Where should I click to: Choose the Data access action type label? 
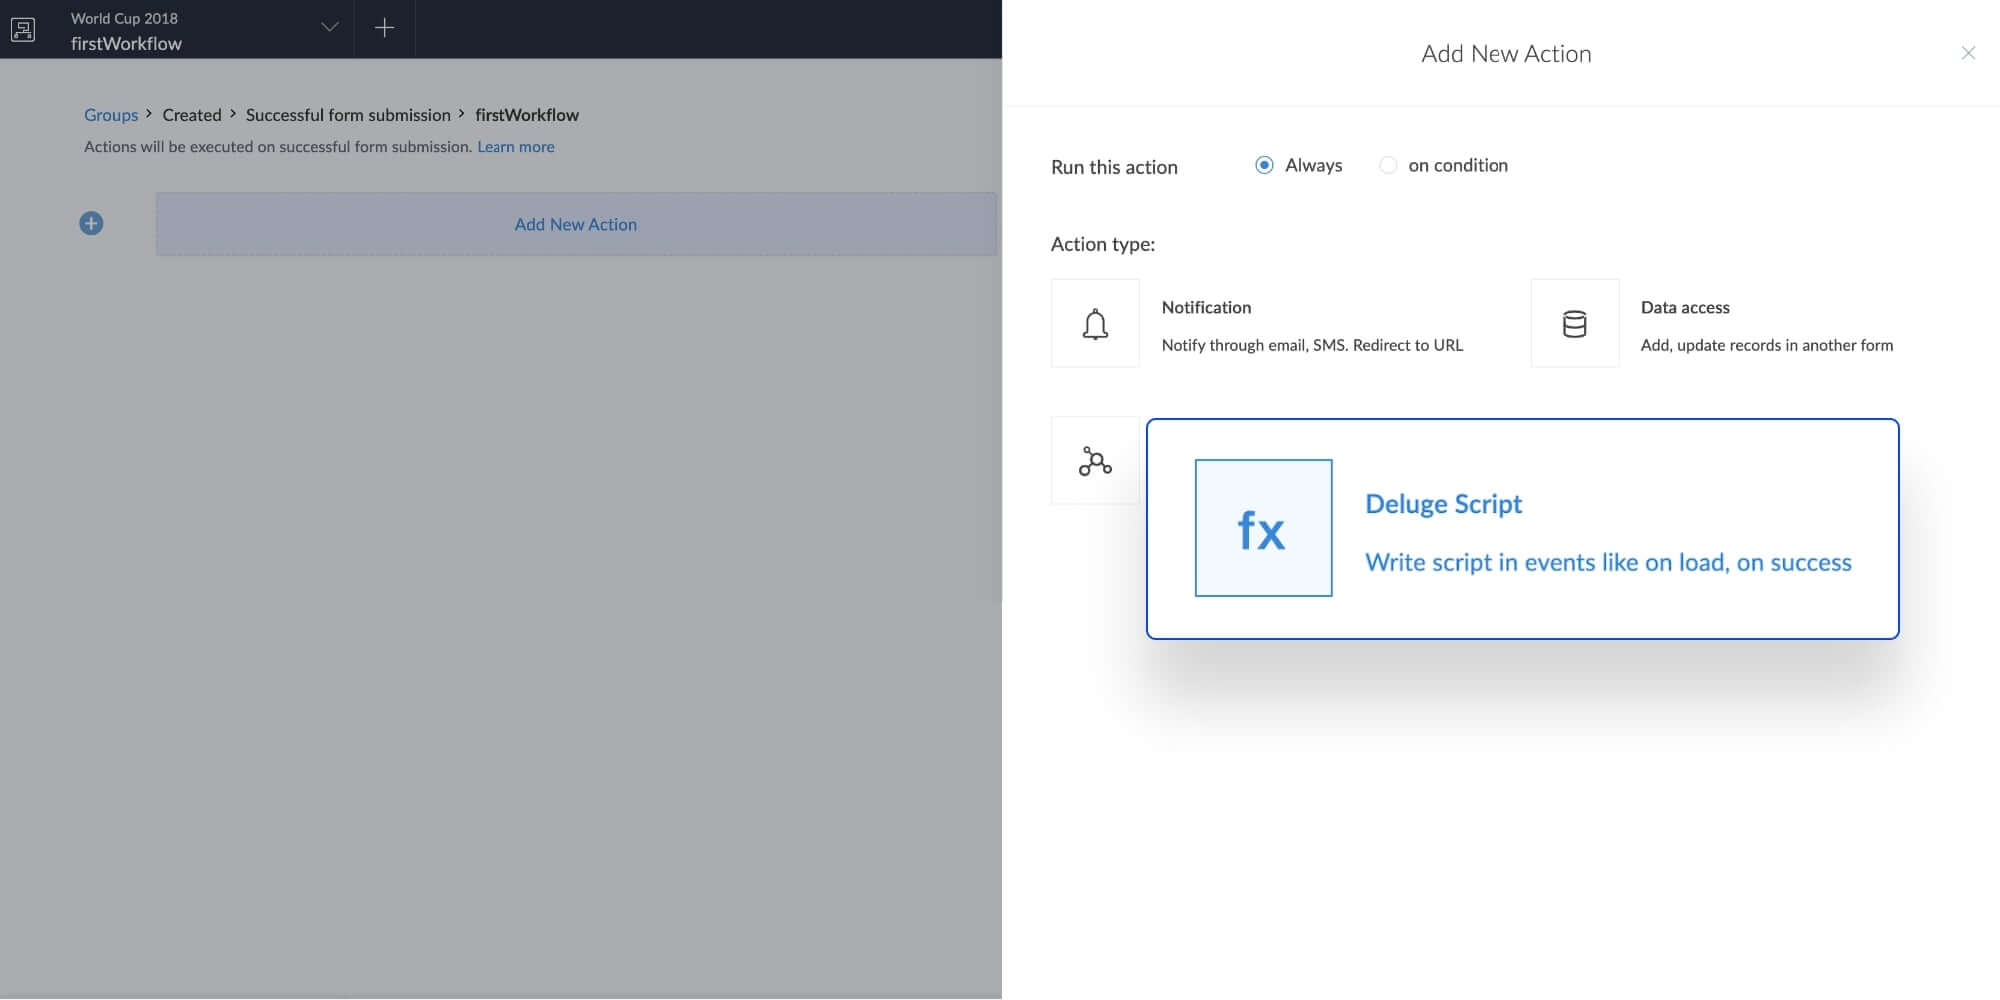[1684, 308]
